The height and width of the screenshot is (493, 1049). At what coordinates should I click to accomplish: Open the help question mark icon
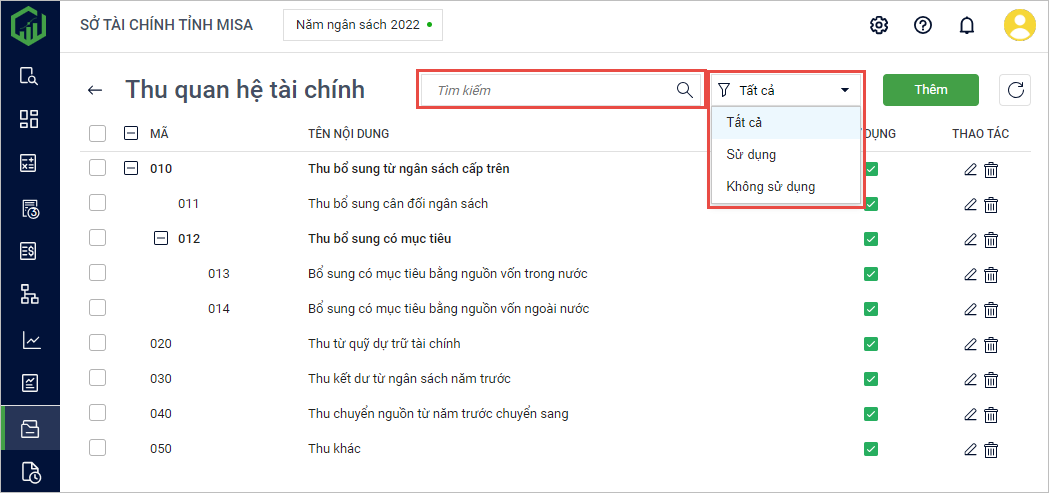point(923,25)
